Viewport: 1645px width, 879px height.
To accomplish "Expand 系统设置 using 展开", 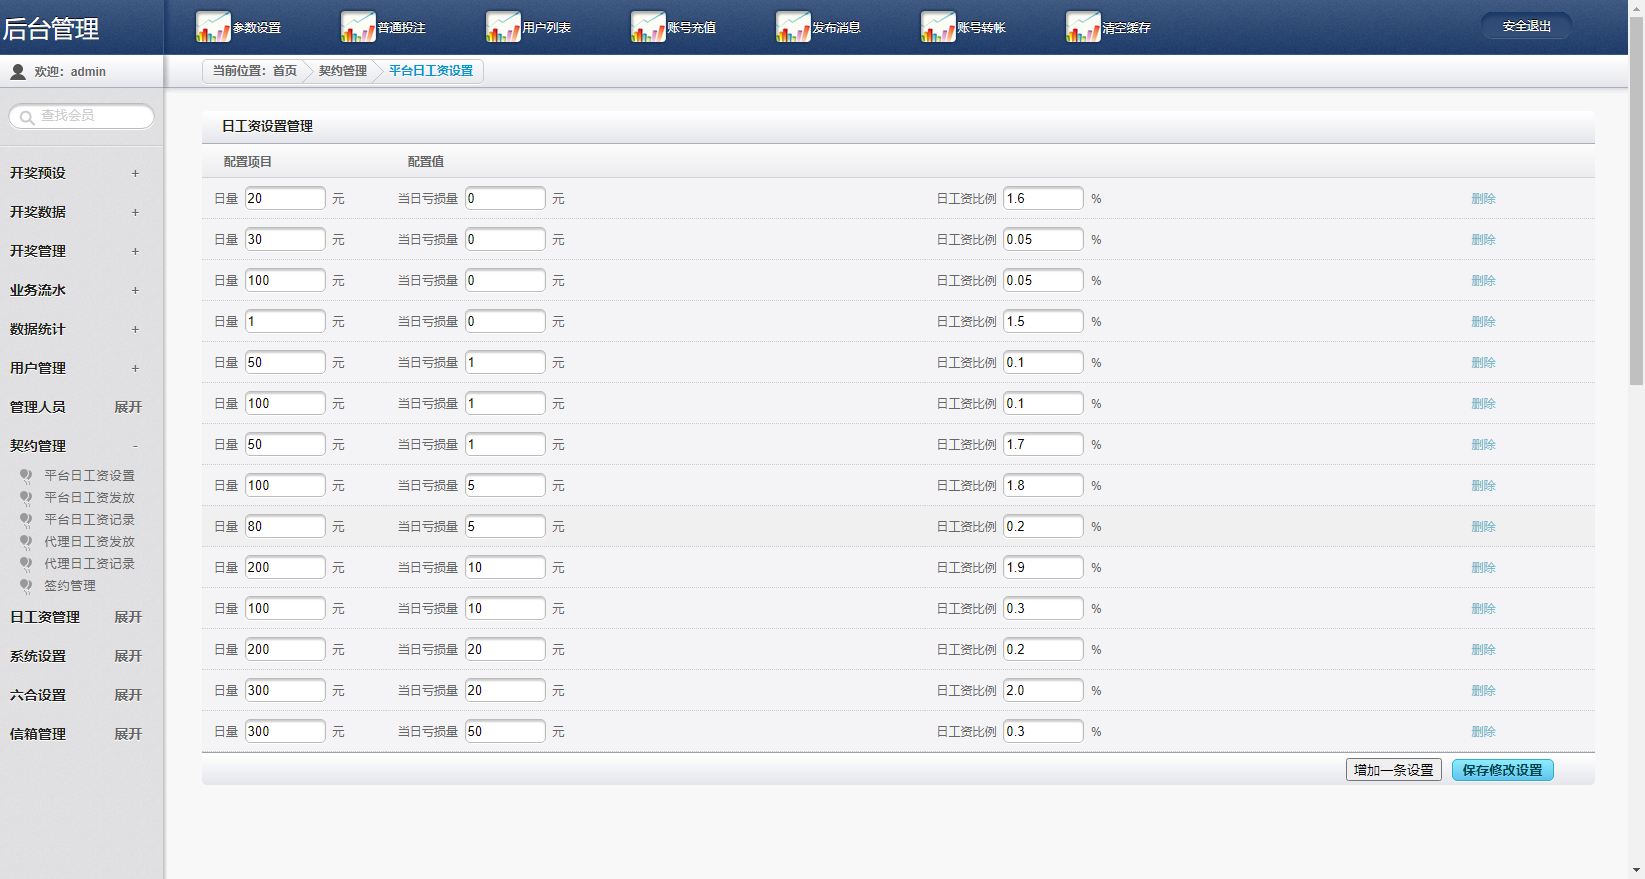I will pos(128,656).
